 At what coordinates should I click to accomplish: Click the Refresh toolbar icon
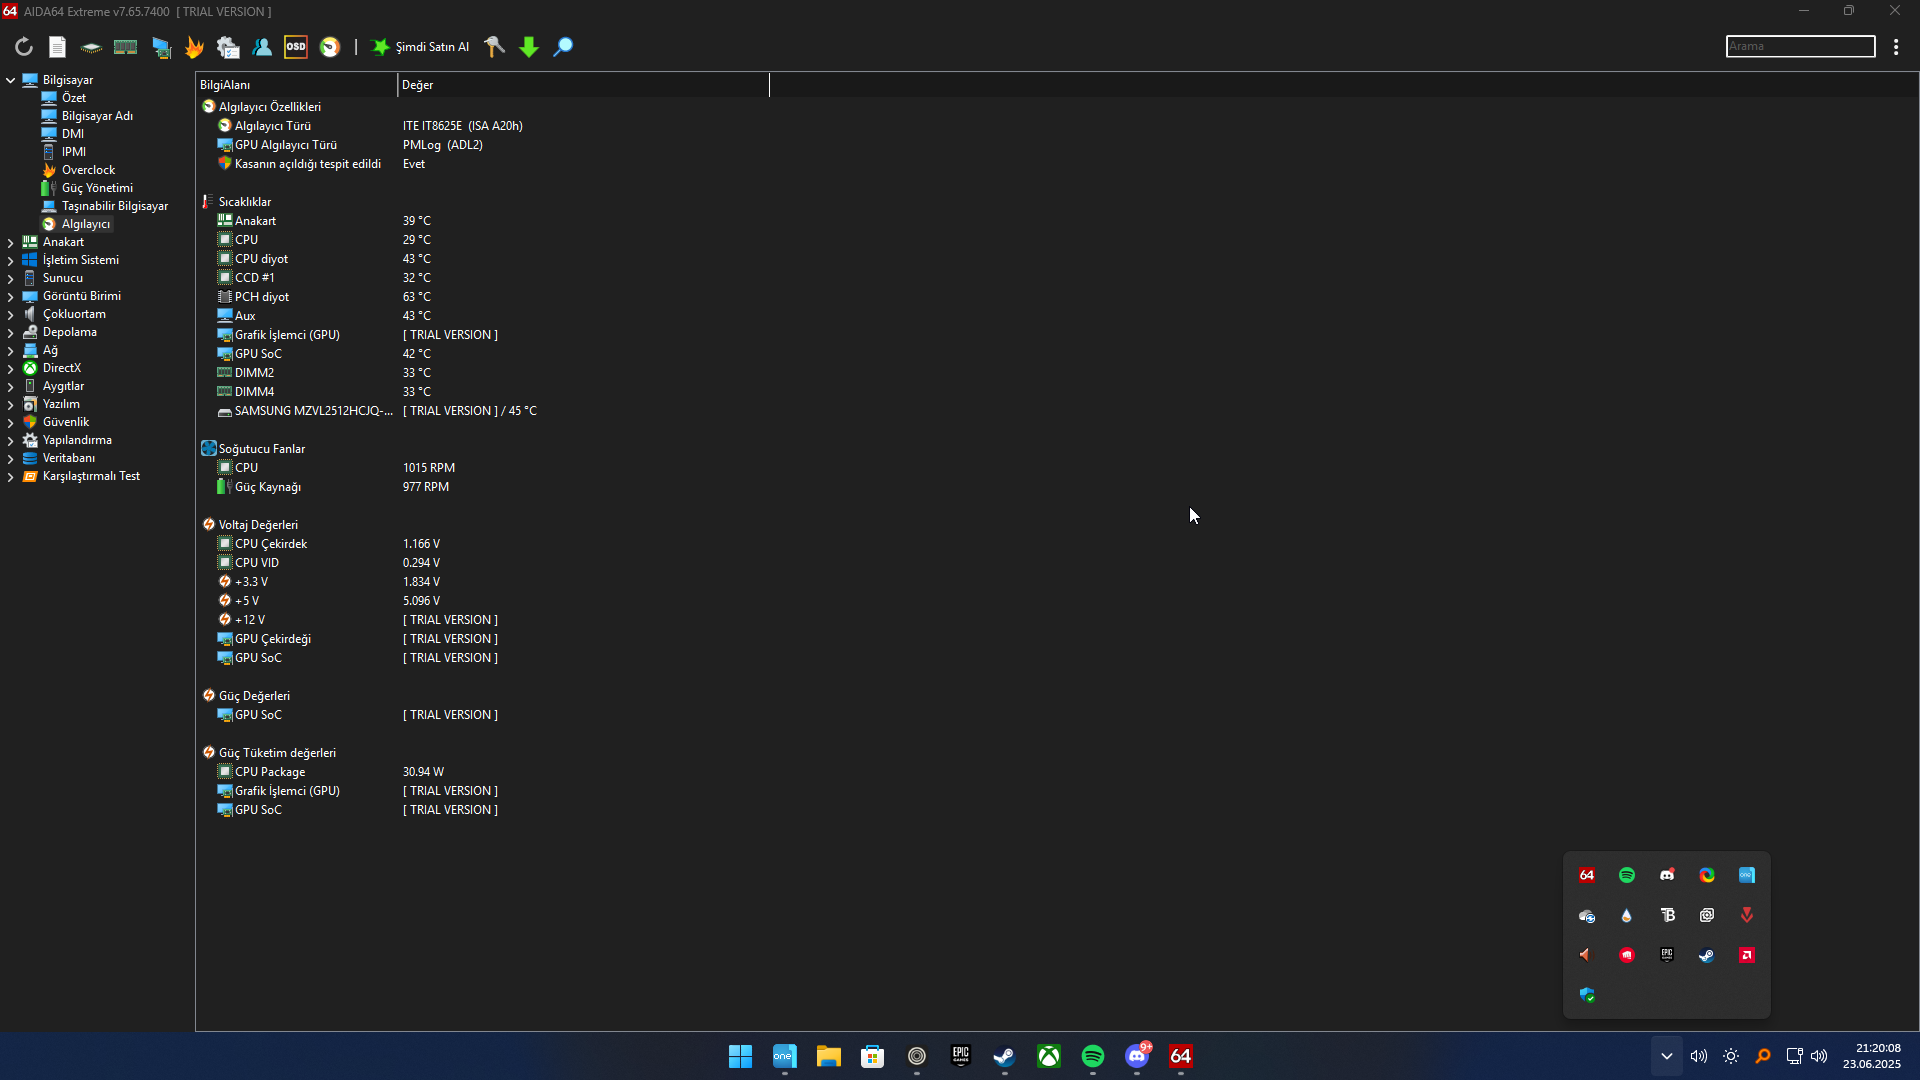tap(24, 47)
